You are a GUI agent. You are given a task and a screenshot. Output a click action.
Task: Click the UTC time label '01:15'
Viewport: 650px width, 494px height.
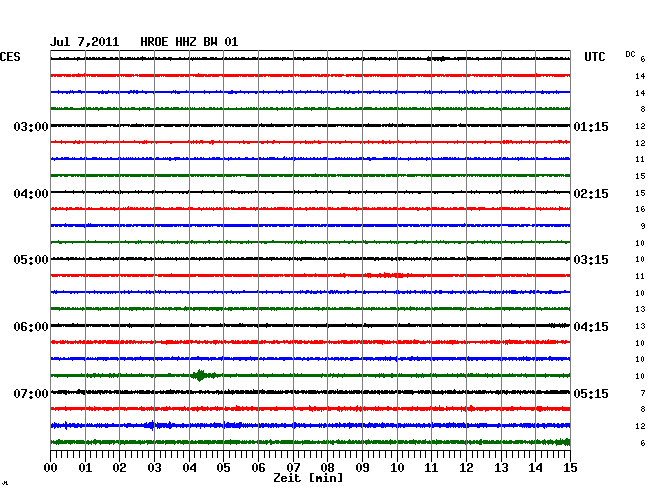(x=591, y=126)
